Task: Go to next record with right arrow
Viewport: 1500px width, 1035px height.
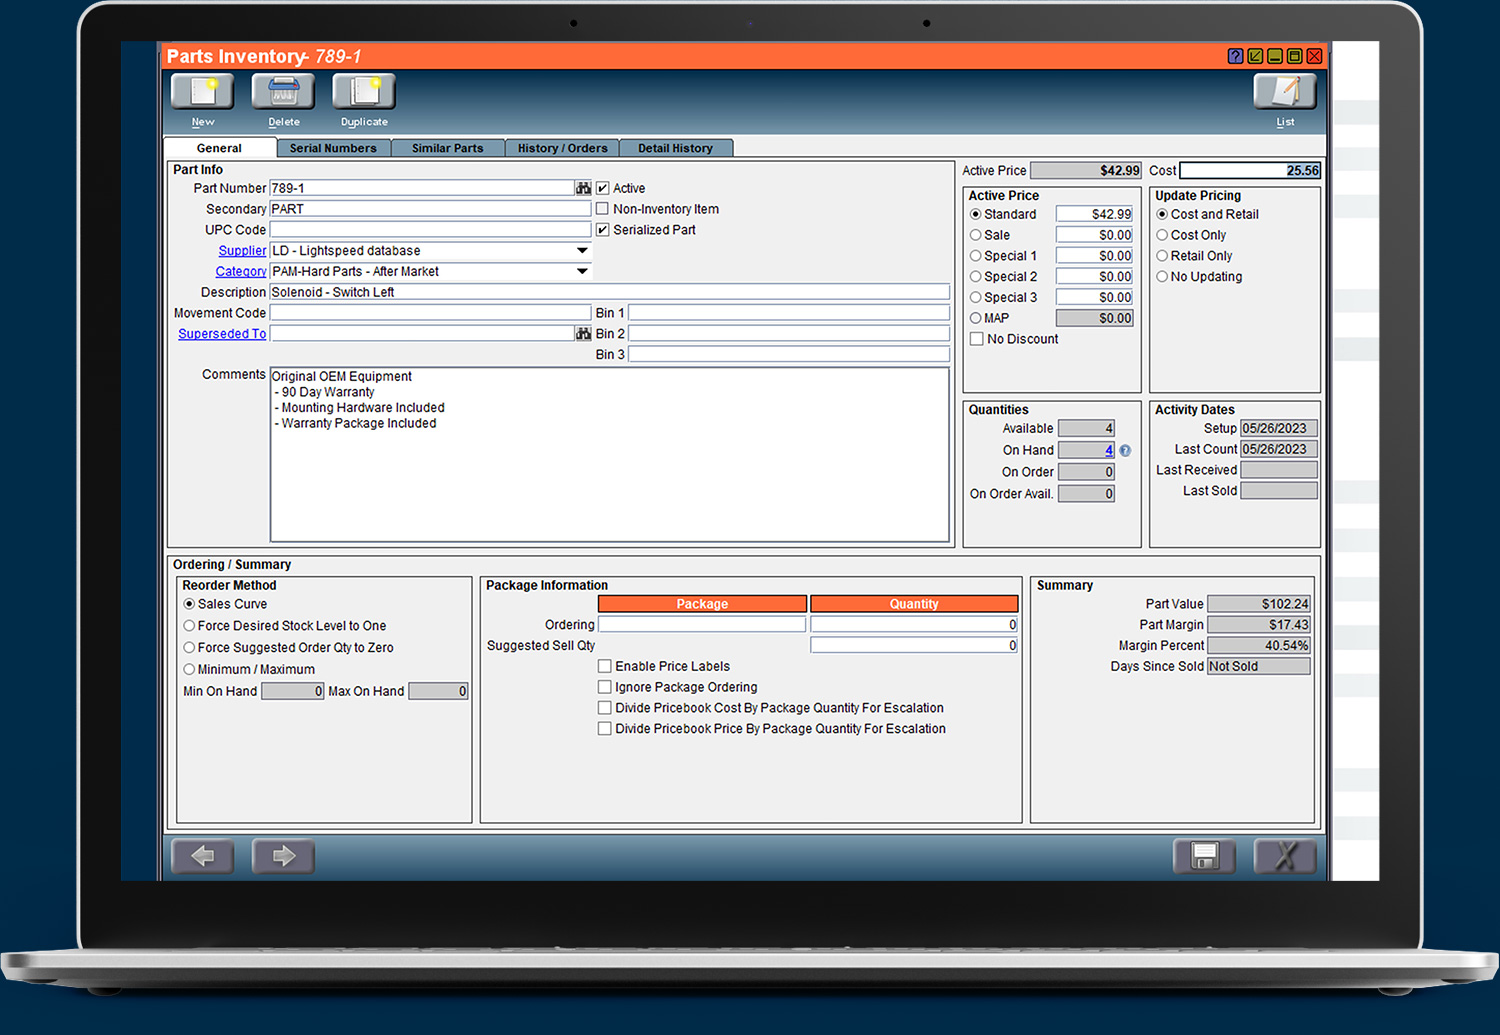Action: tap(283, 856)
